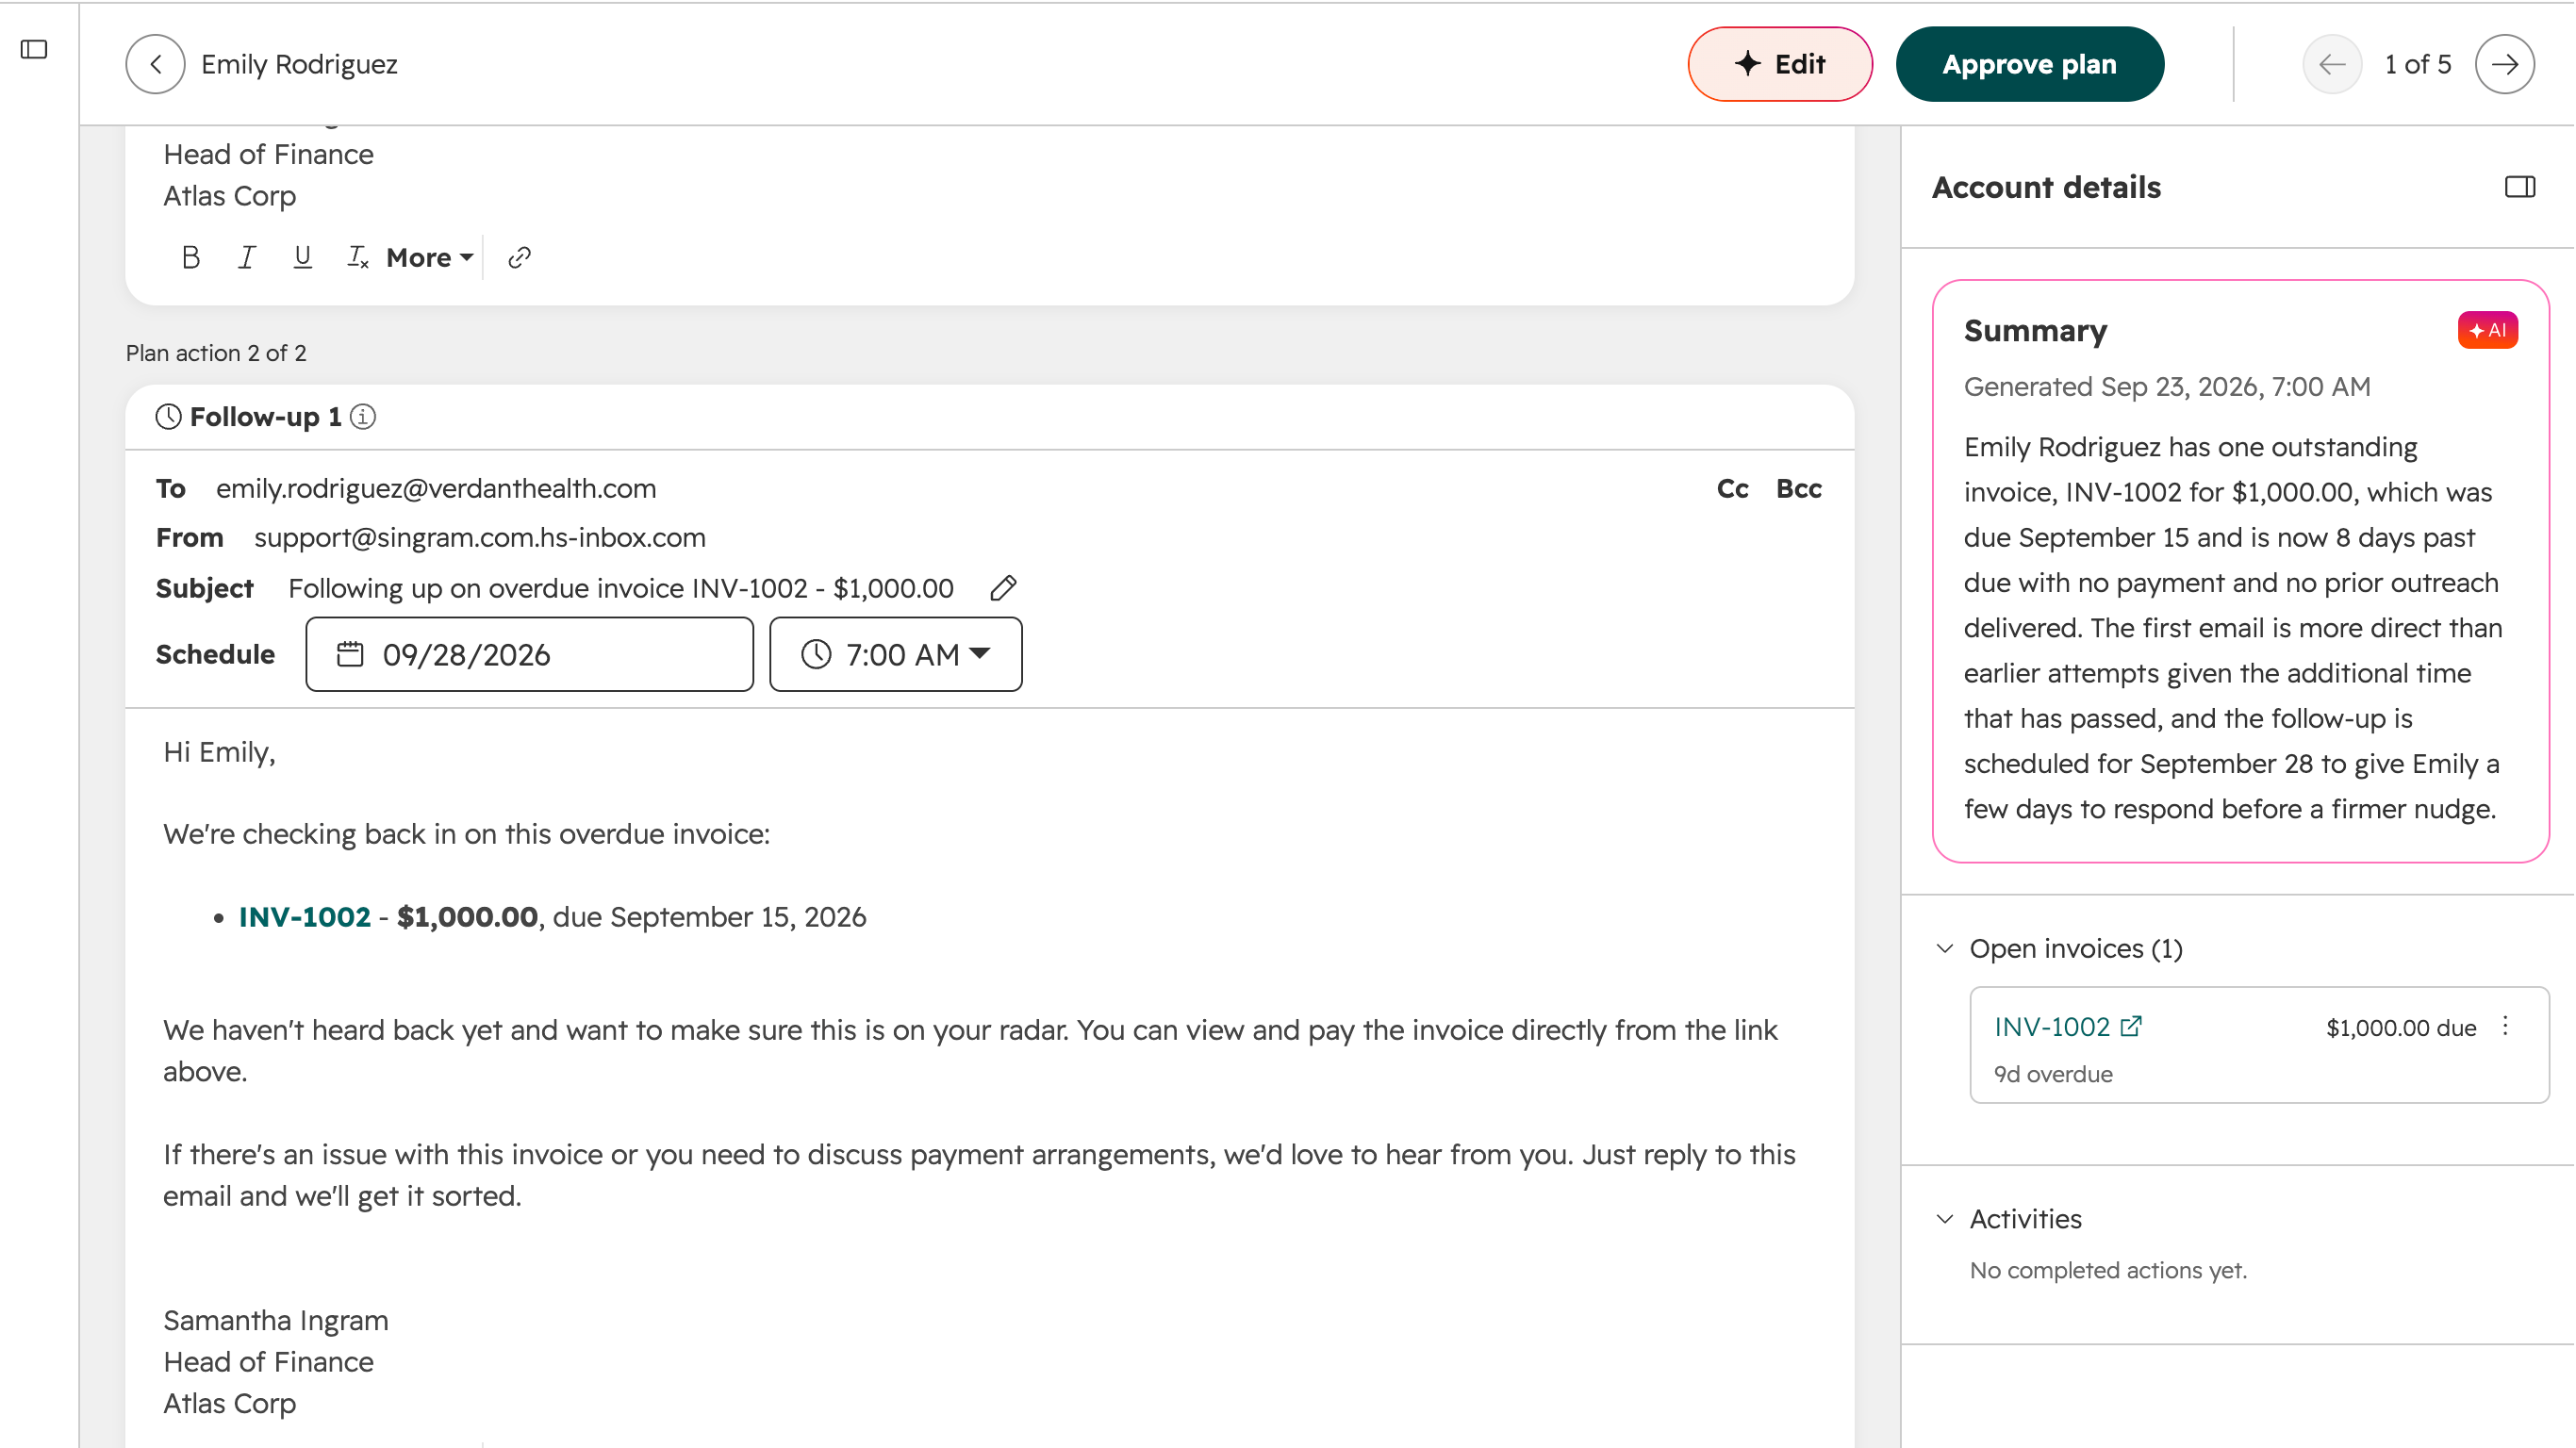Collapse the Account details panel

[x=2520, y=187]
